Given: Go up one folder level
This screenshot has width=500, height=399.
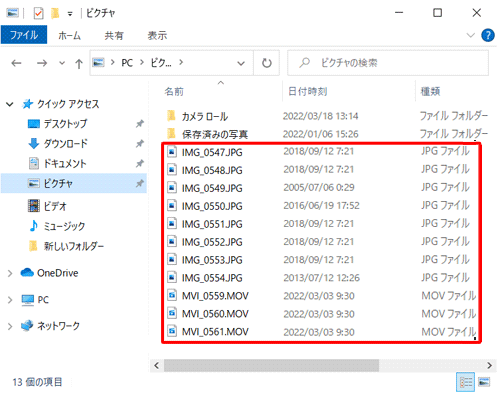Looking at the screenshot, I should (x=79, y=63).
